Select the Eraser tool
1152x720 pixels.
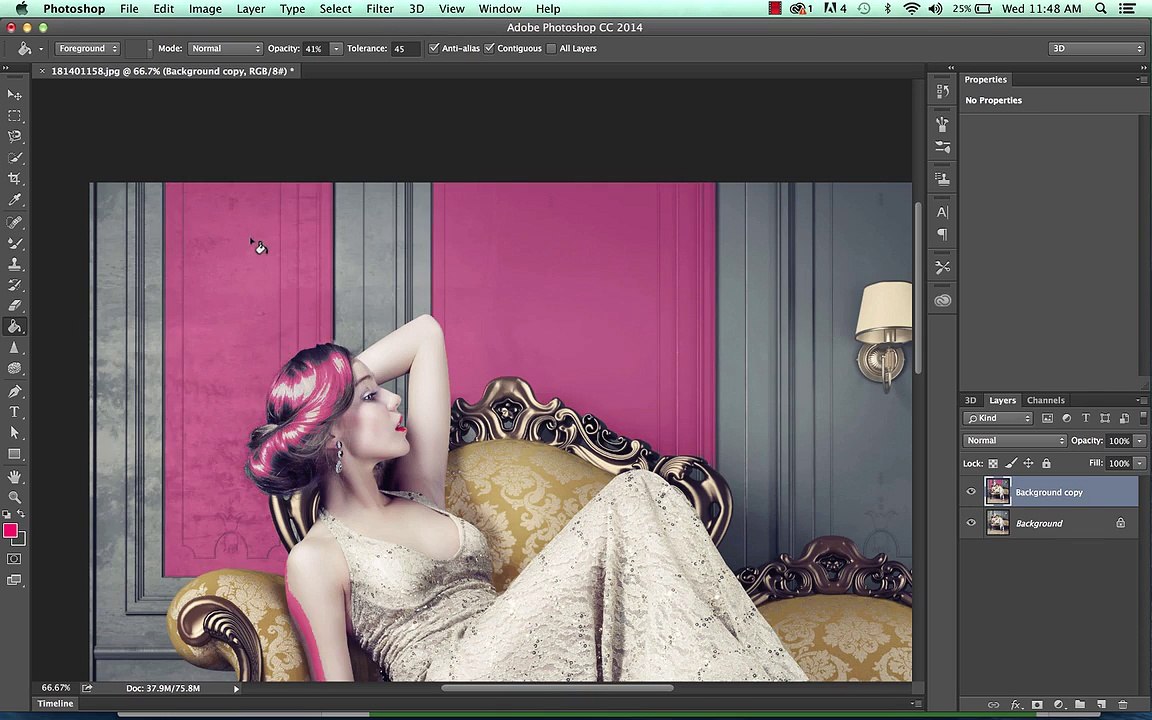(x=14, y=306)
